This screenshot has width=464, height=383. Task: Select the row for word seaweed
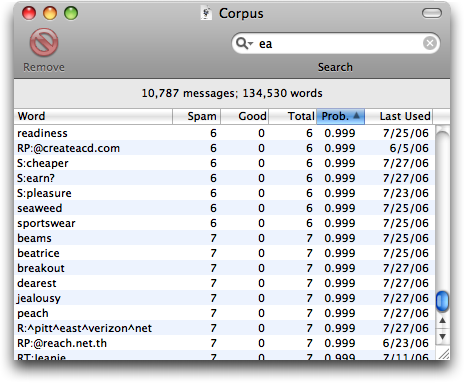224,208
